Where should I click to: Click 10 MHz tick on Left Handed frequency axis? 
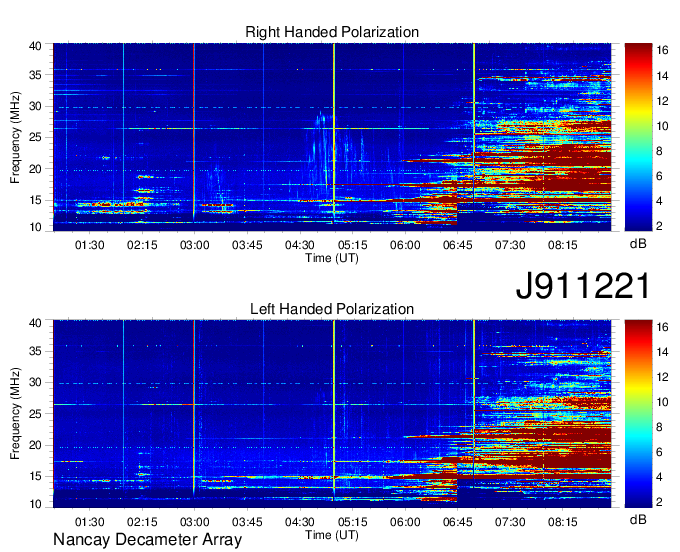35,504
